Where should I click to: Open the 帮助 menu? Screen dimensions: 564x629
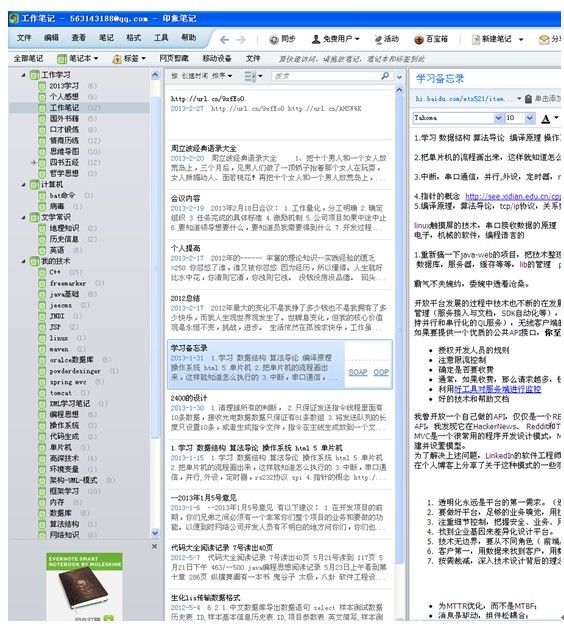click(189, 38)
